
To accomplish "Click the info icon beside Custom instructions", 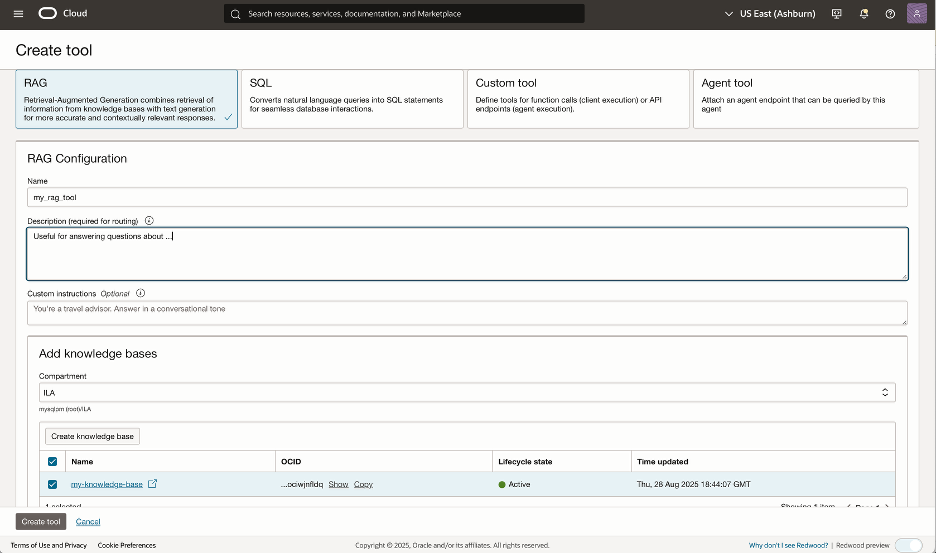I will (140, 293).
